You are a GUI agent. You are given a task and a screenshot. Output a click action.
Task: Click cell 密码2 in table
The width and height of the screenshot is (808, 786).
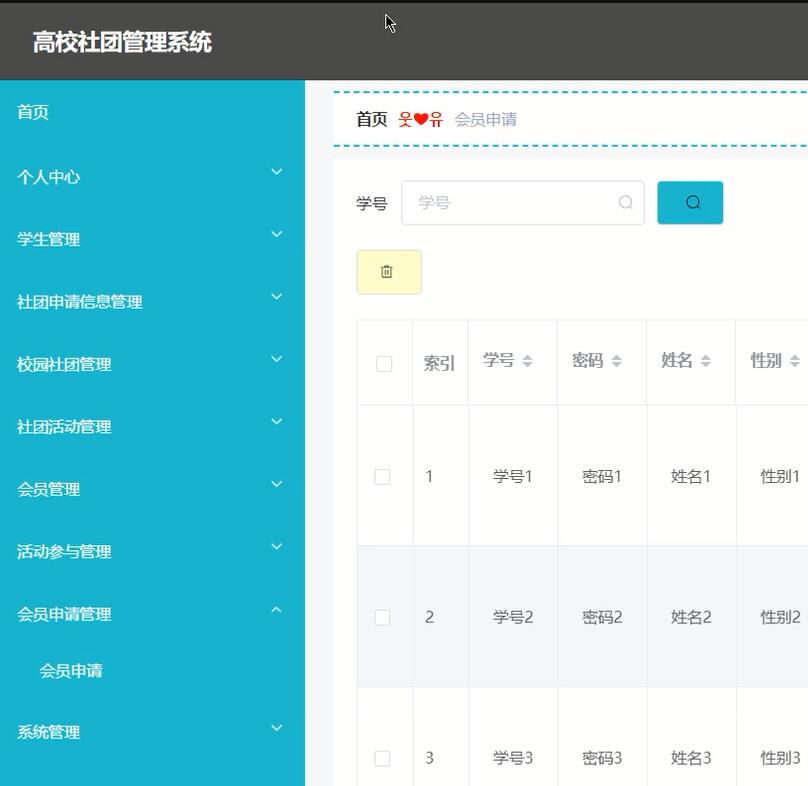click(602, 617)
